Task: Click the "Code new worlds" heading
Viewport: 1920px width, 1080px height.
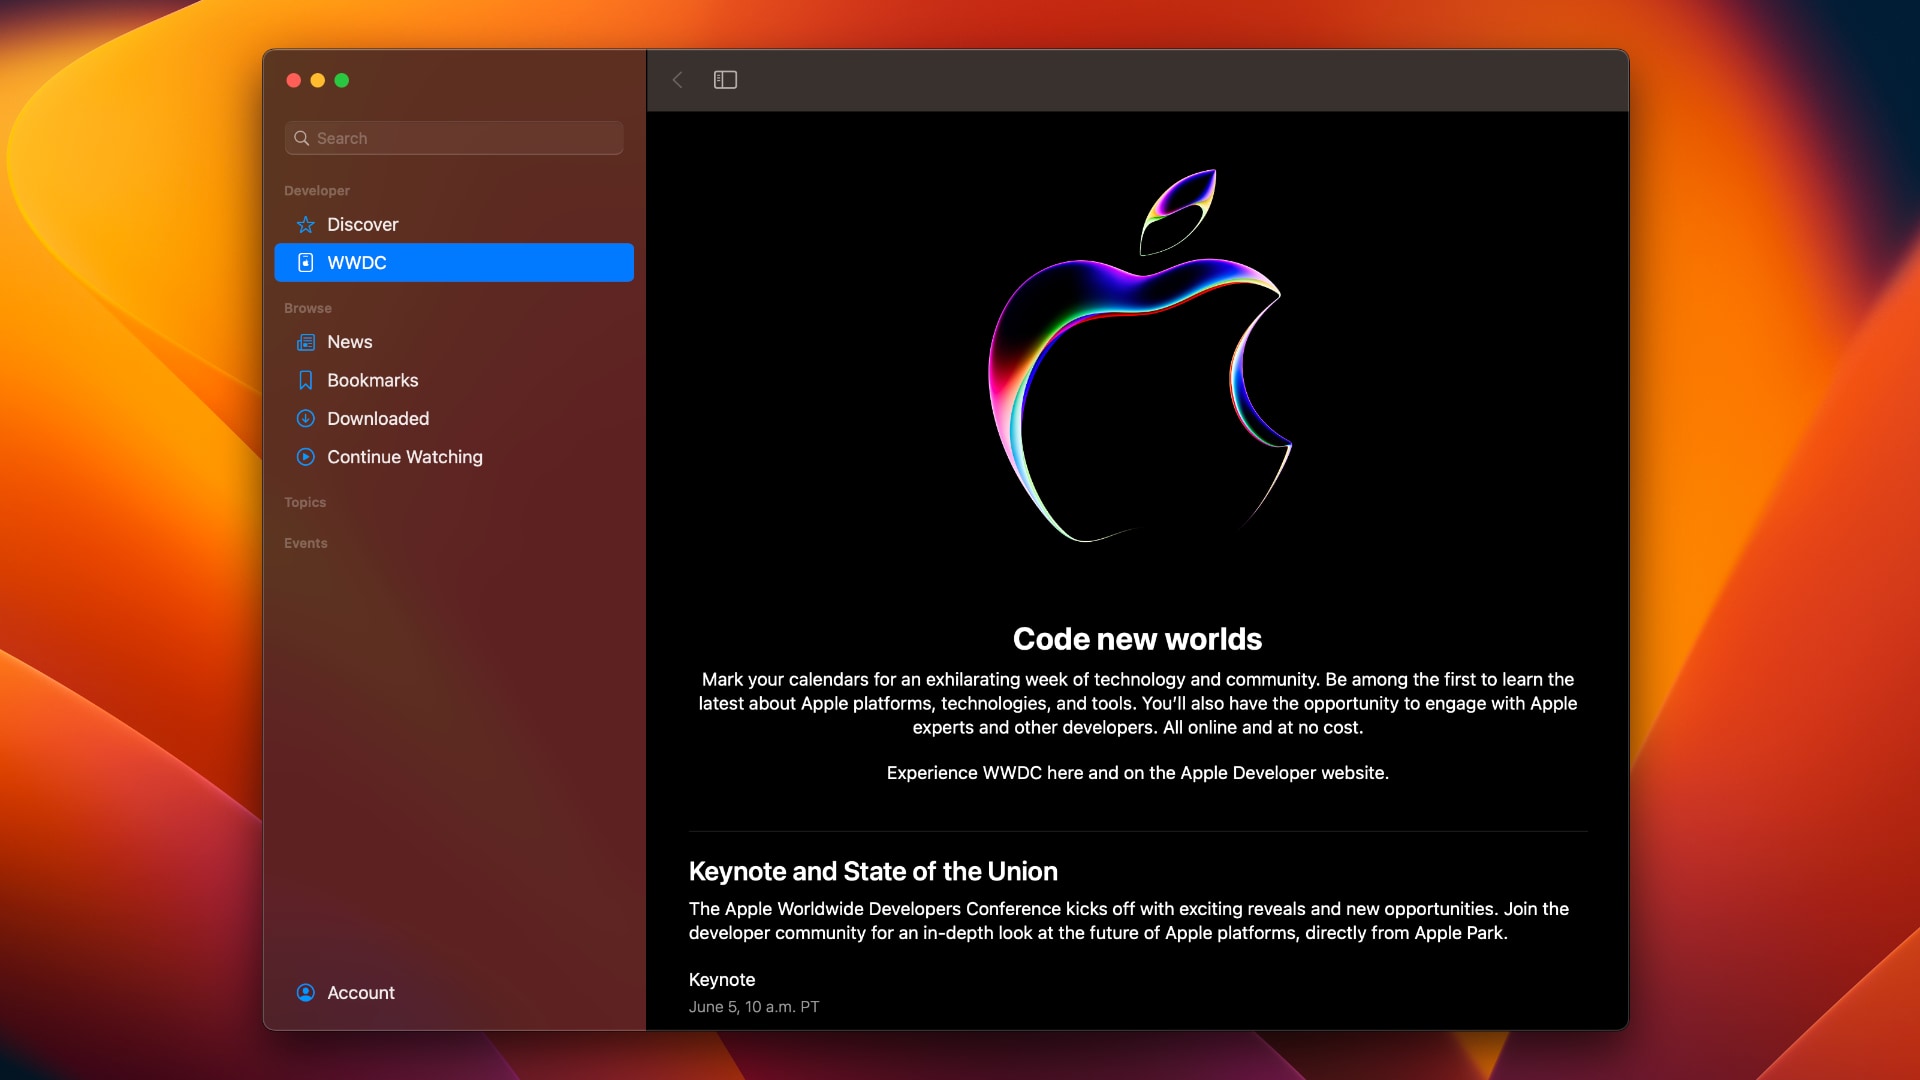Action: click(1137, 639)
